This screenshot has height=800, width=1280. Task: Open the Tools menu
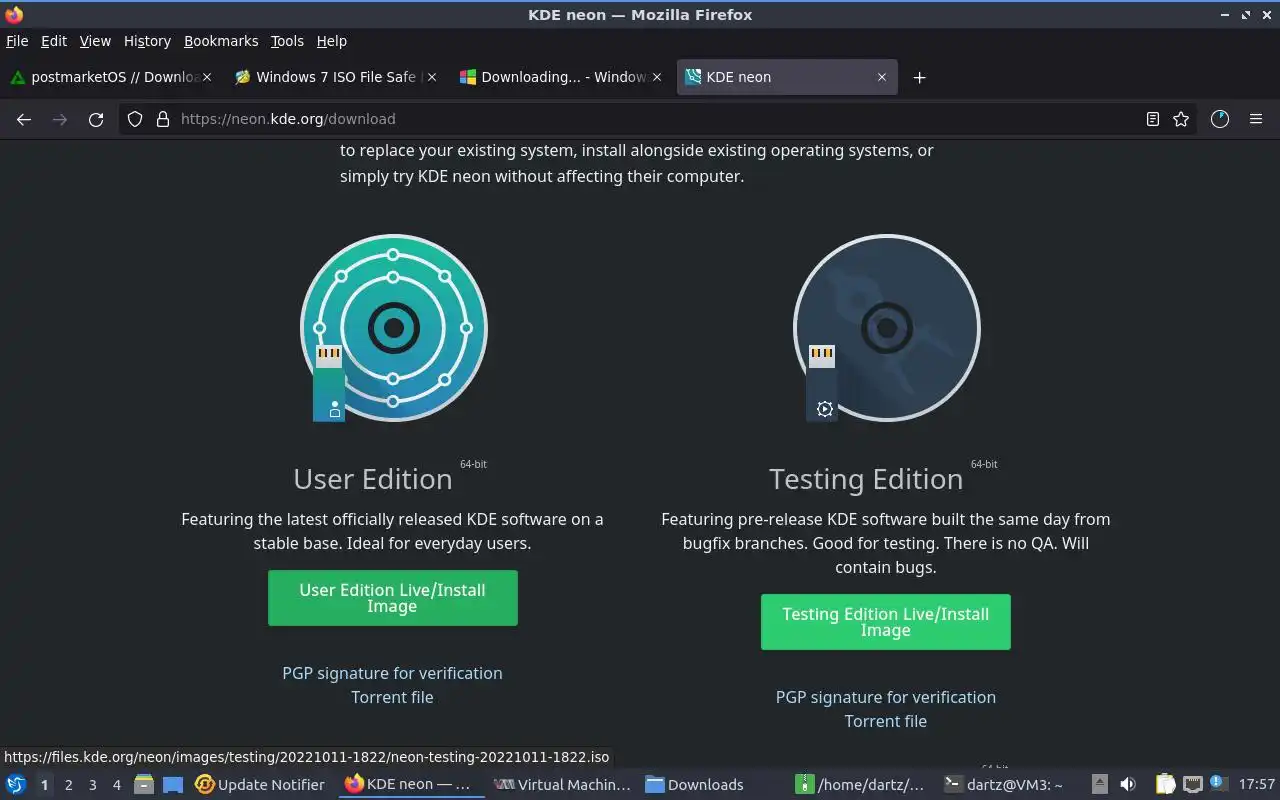pyautogui.click(x=287, y=41)
